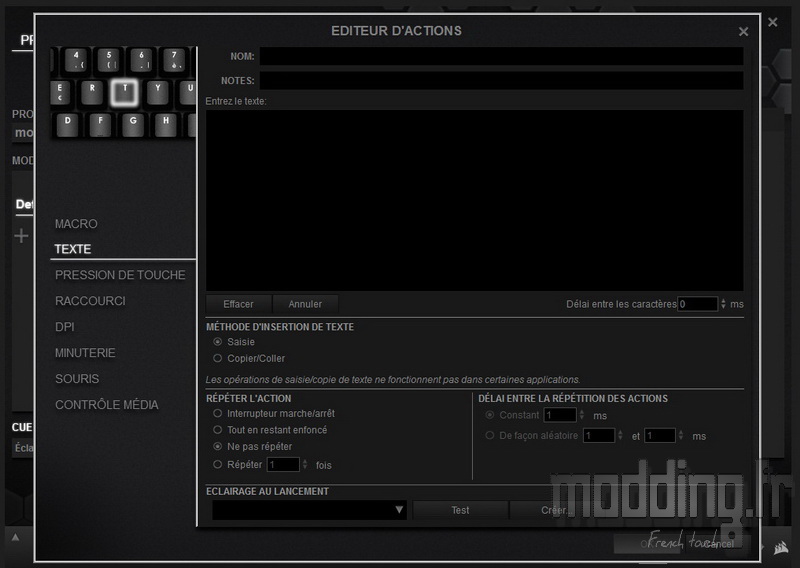Add new item with plus icon
The width and height of the screenshot is (800, 568).
click(21, 236)
